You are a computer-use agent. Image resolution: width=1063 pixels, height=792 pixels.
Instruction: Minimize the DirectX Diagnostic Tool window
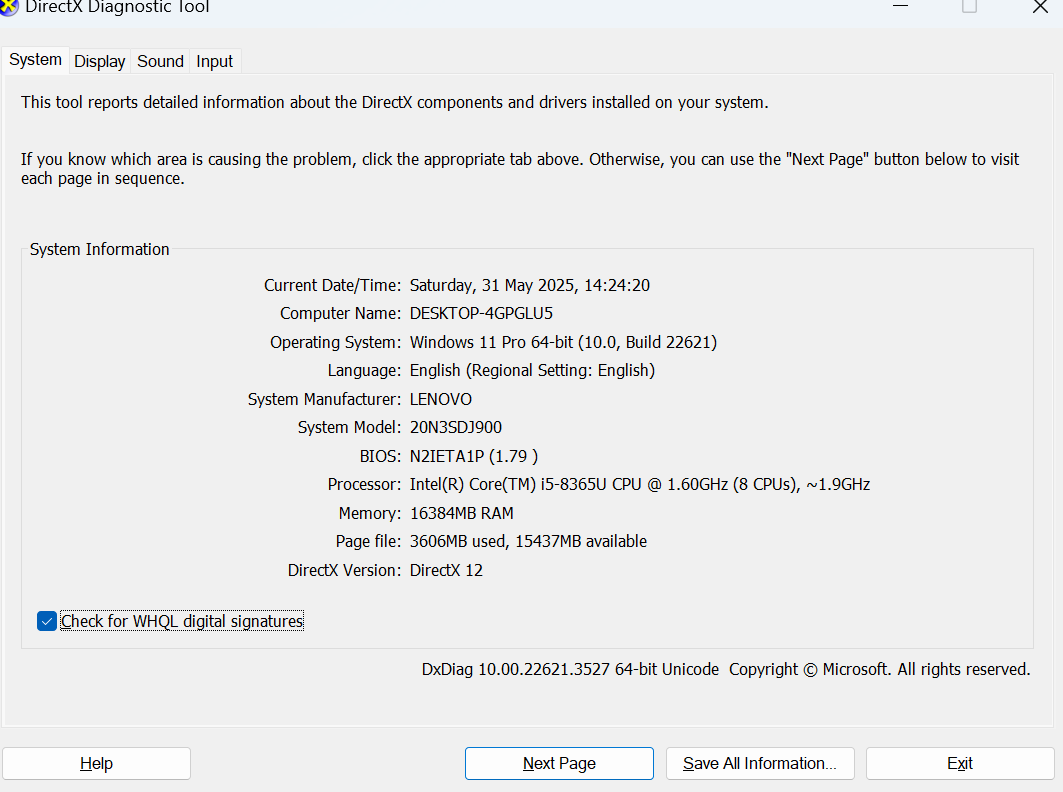899,8
